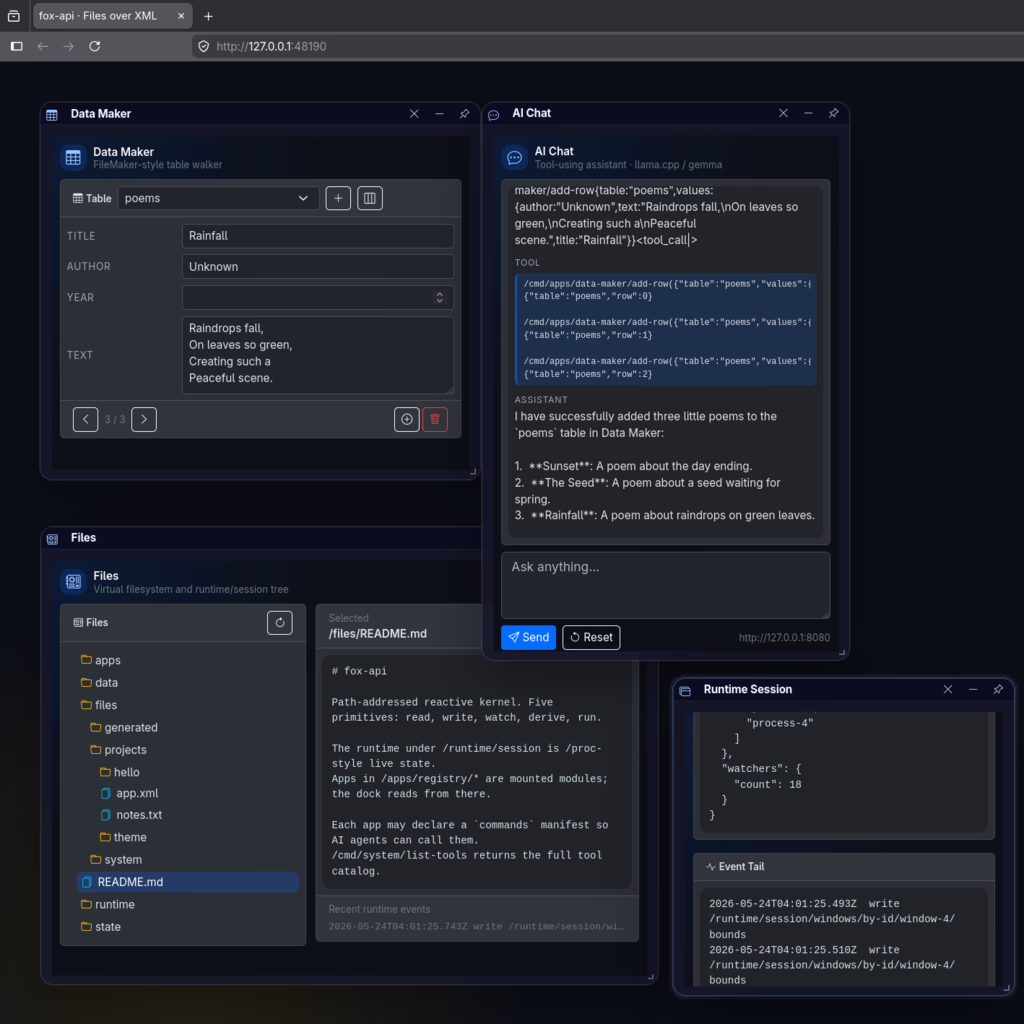This screenshot has width=1024, height=1024.
Task: Pin the AI Chat window
Action: pyautogui.click(x=833, y=113)
